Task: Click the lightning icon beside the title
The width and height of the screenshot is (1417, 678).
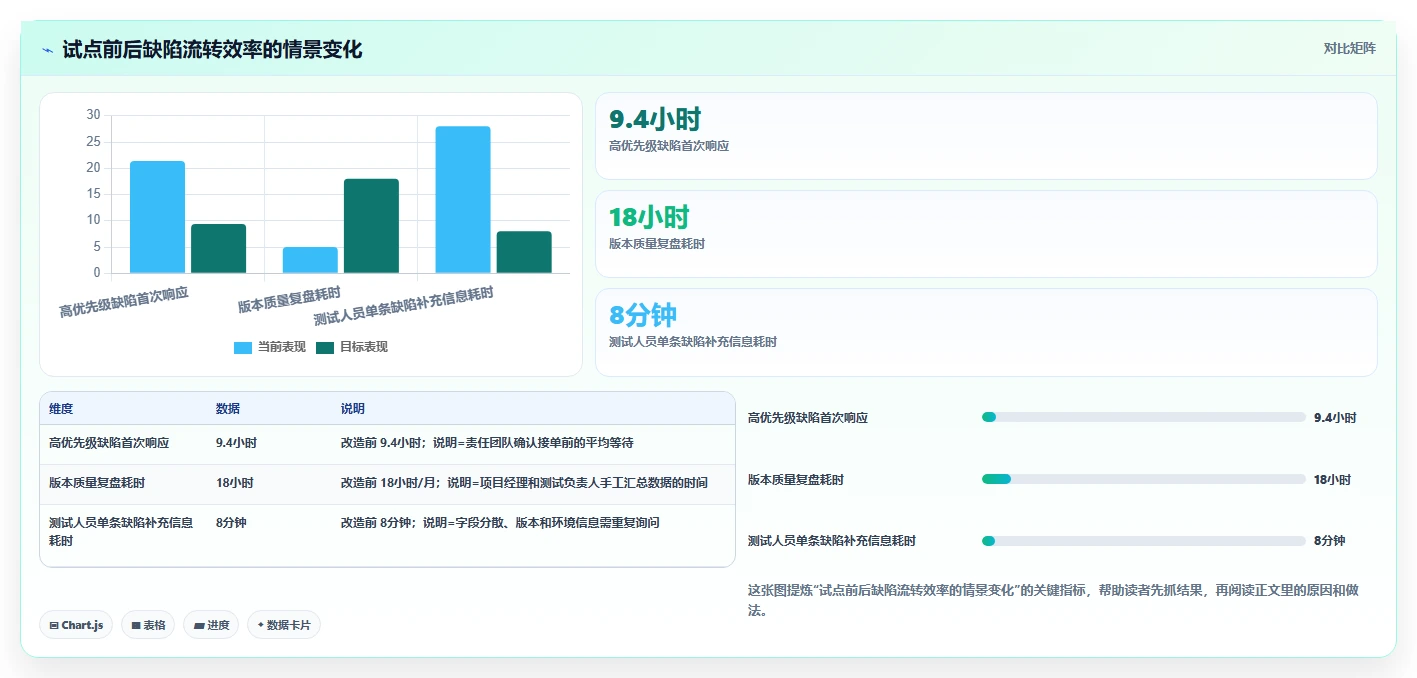Action: pyautogui.click(x=47, y=49)
